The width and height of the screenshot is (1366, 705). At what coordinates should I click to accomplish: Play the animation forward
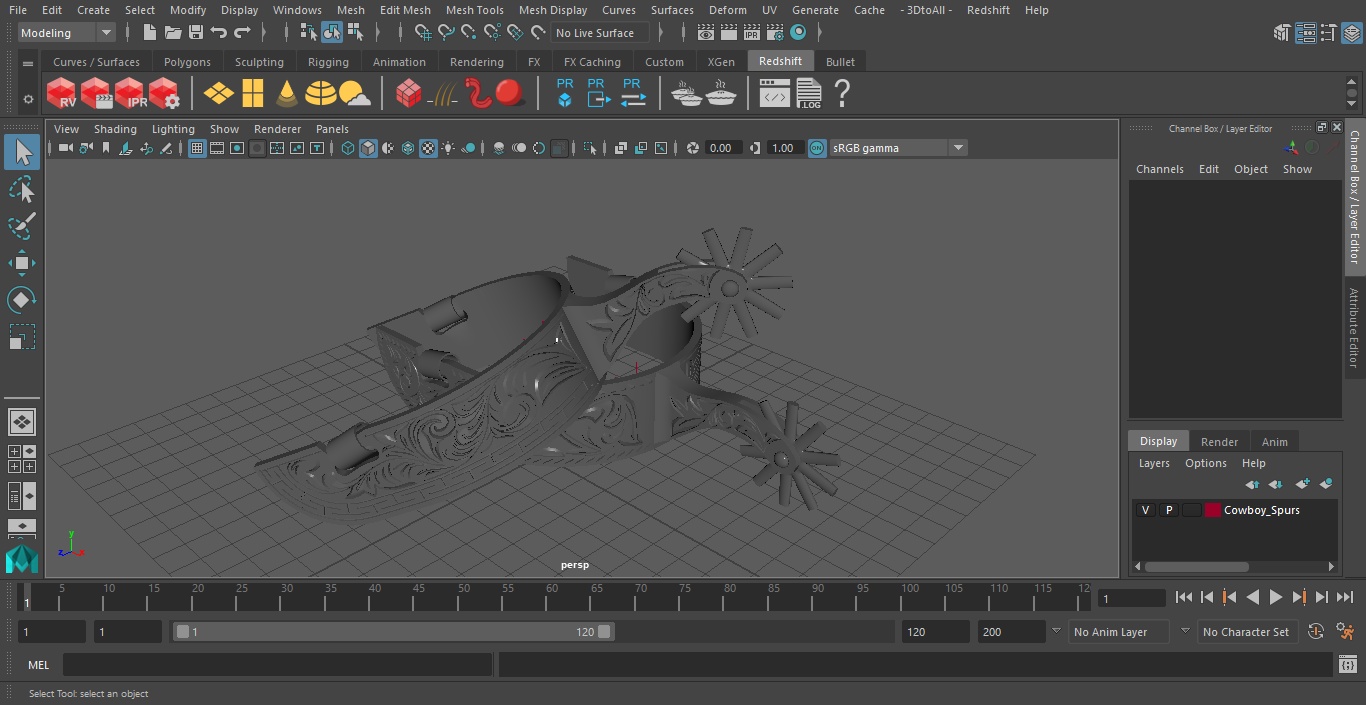pyautogui.click(x=1275, y=597)
